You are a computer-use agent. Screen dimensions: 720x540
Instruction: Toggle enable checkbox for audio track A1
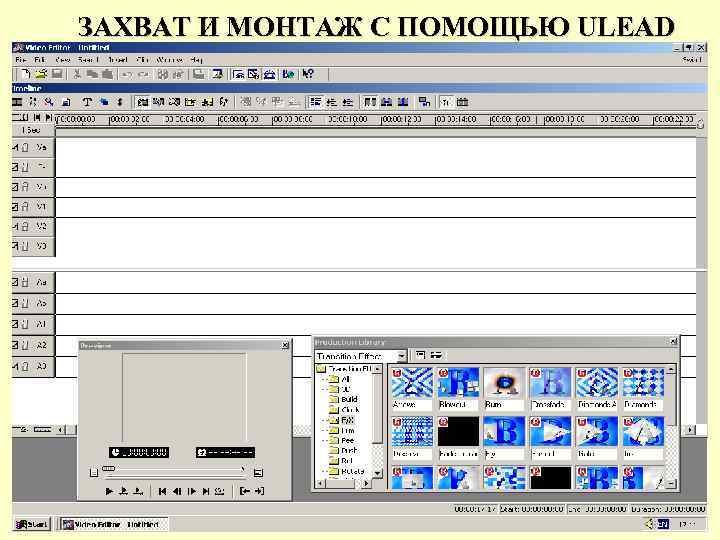(15, 324)
